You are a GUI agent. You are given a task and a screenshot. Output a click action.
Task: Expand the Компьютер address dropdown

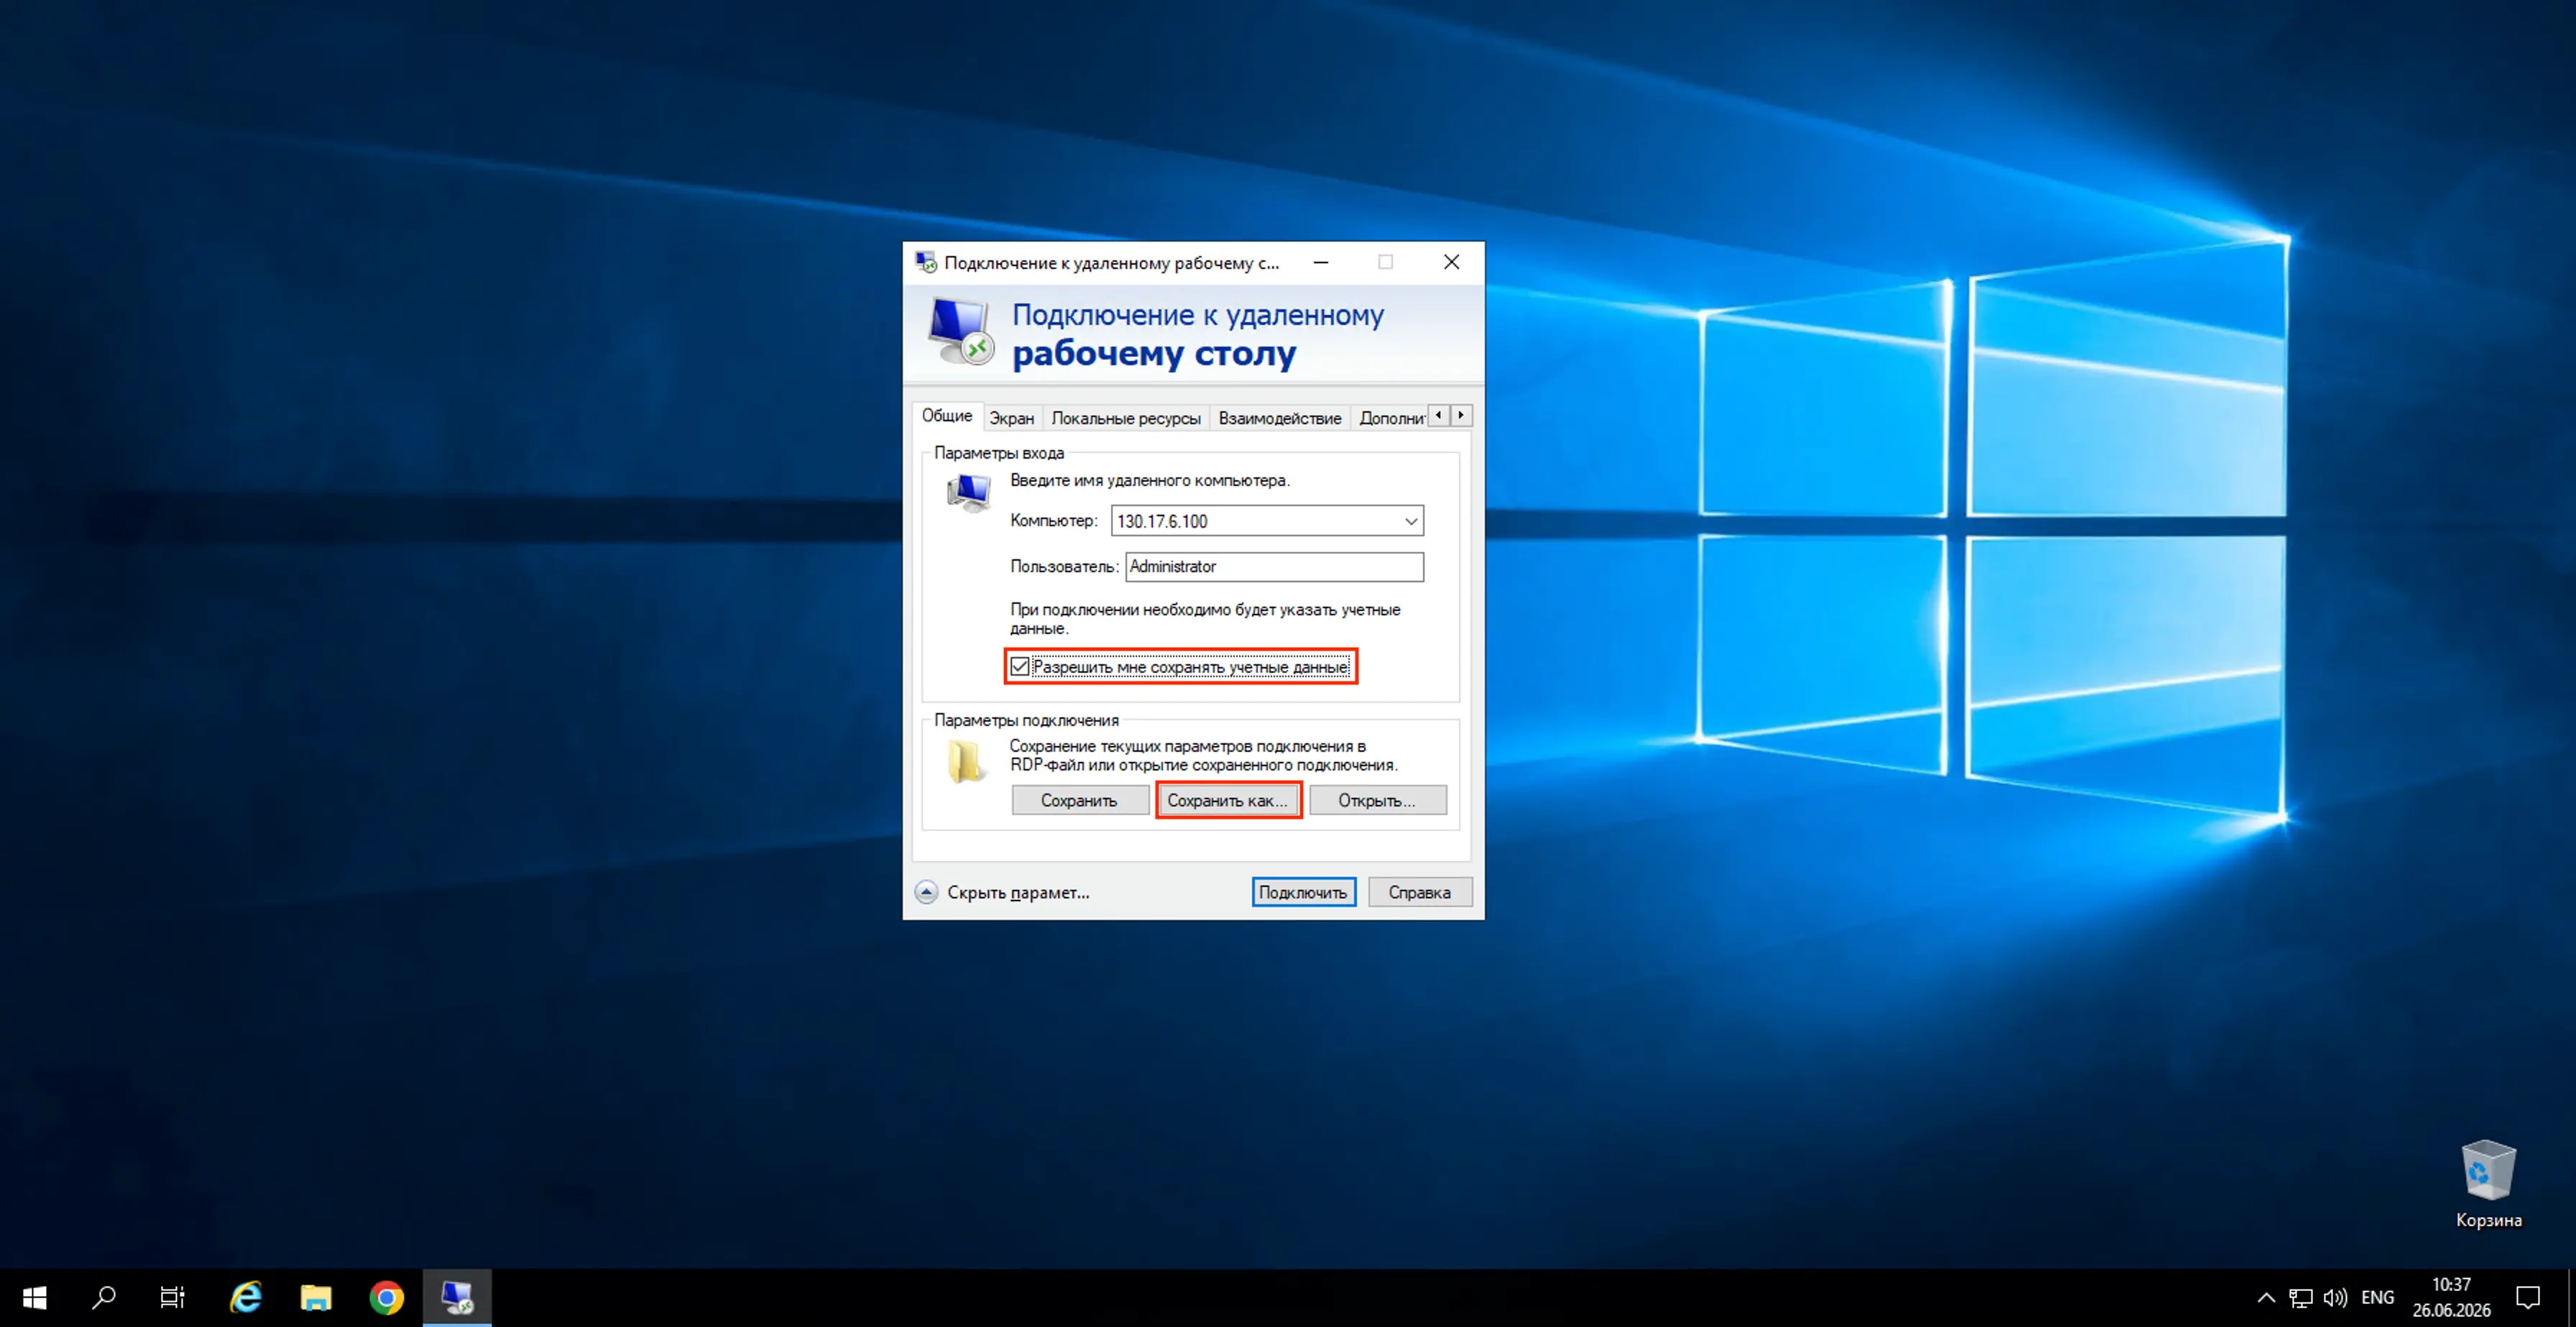pos(1410,521)
